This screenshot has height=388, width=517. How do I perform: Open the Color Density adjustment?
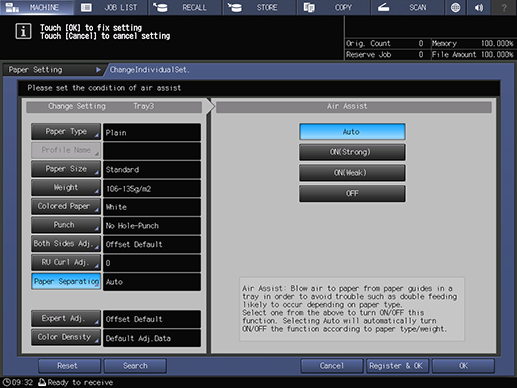[66, 337]
